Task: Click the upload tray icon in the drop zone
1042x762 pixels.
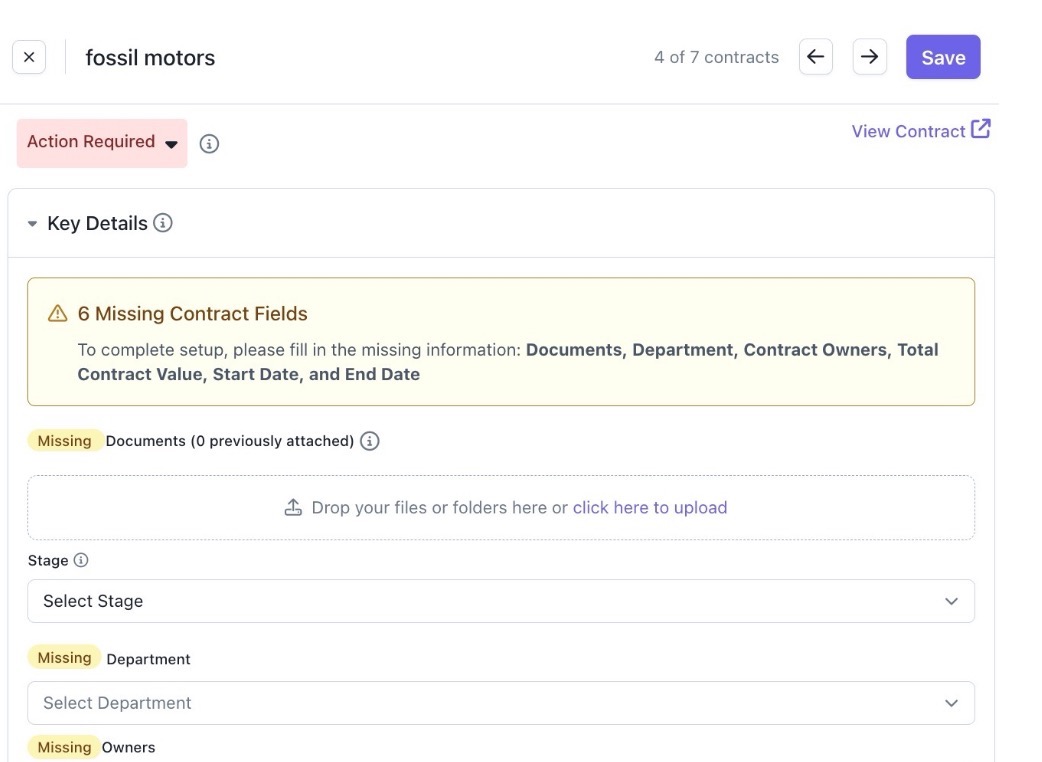Action: tap(293, 508)
